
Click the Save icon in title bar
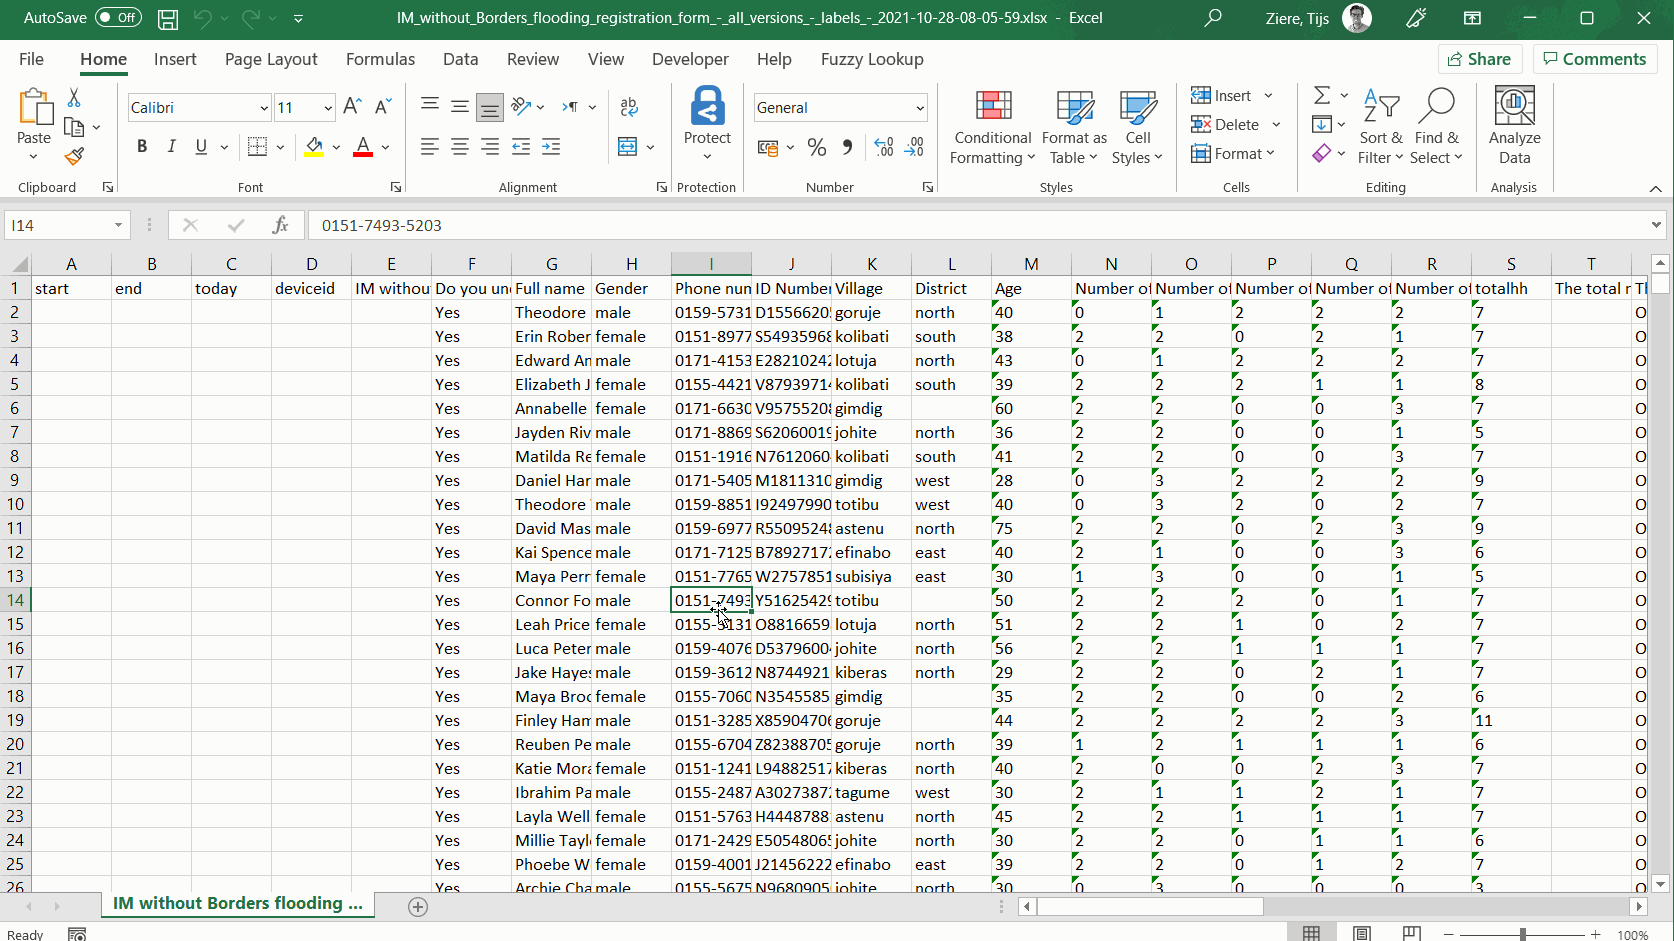[168, 18]
